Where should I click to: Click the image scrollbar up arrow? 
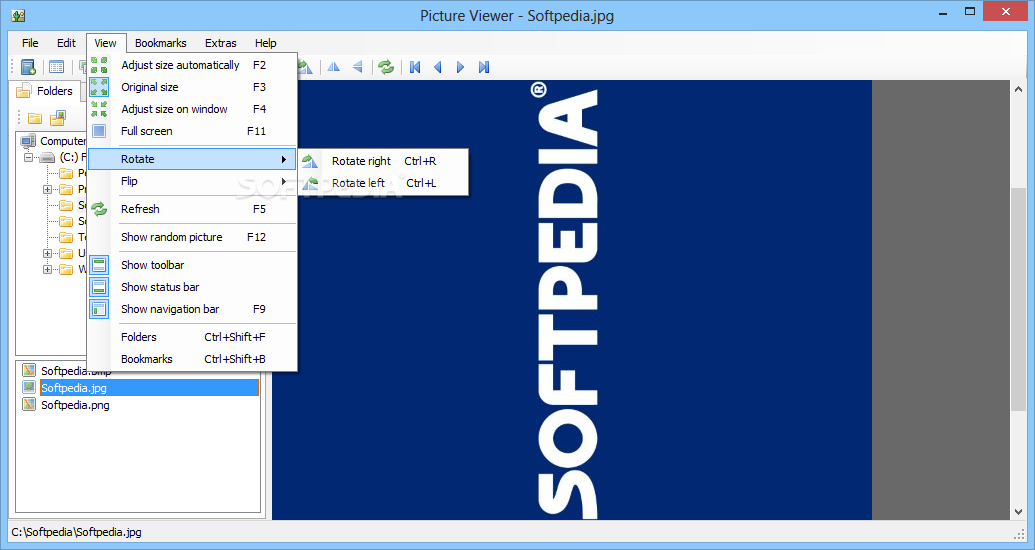[1019, 88]
